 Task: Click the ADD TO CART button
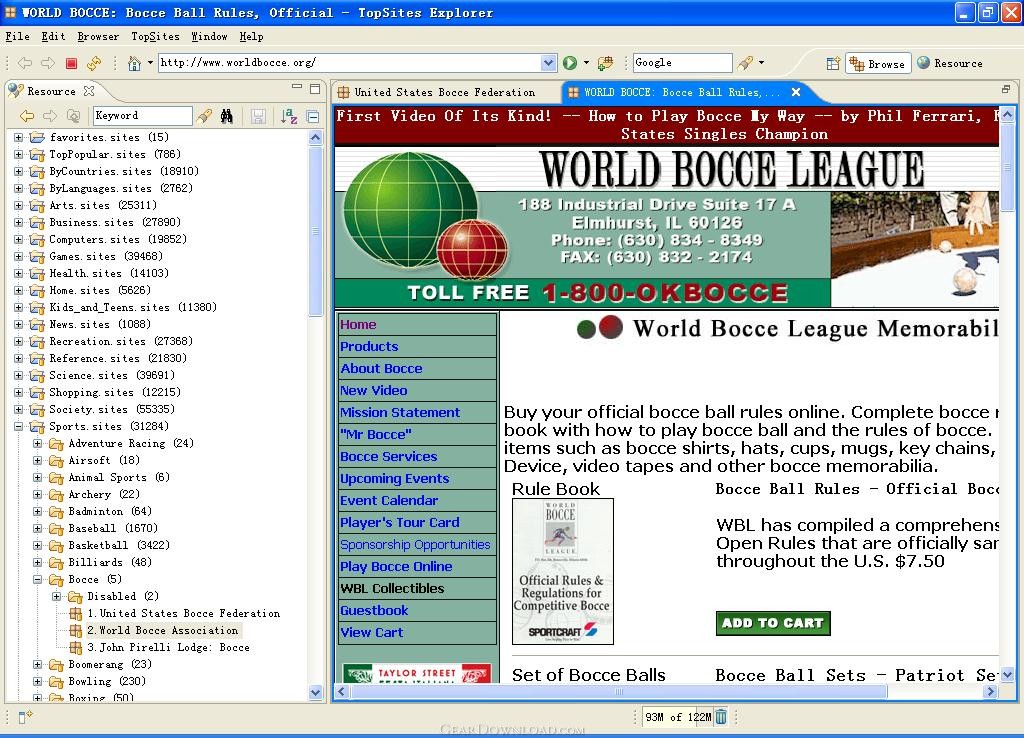tap(773, 623)
